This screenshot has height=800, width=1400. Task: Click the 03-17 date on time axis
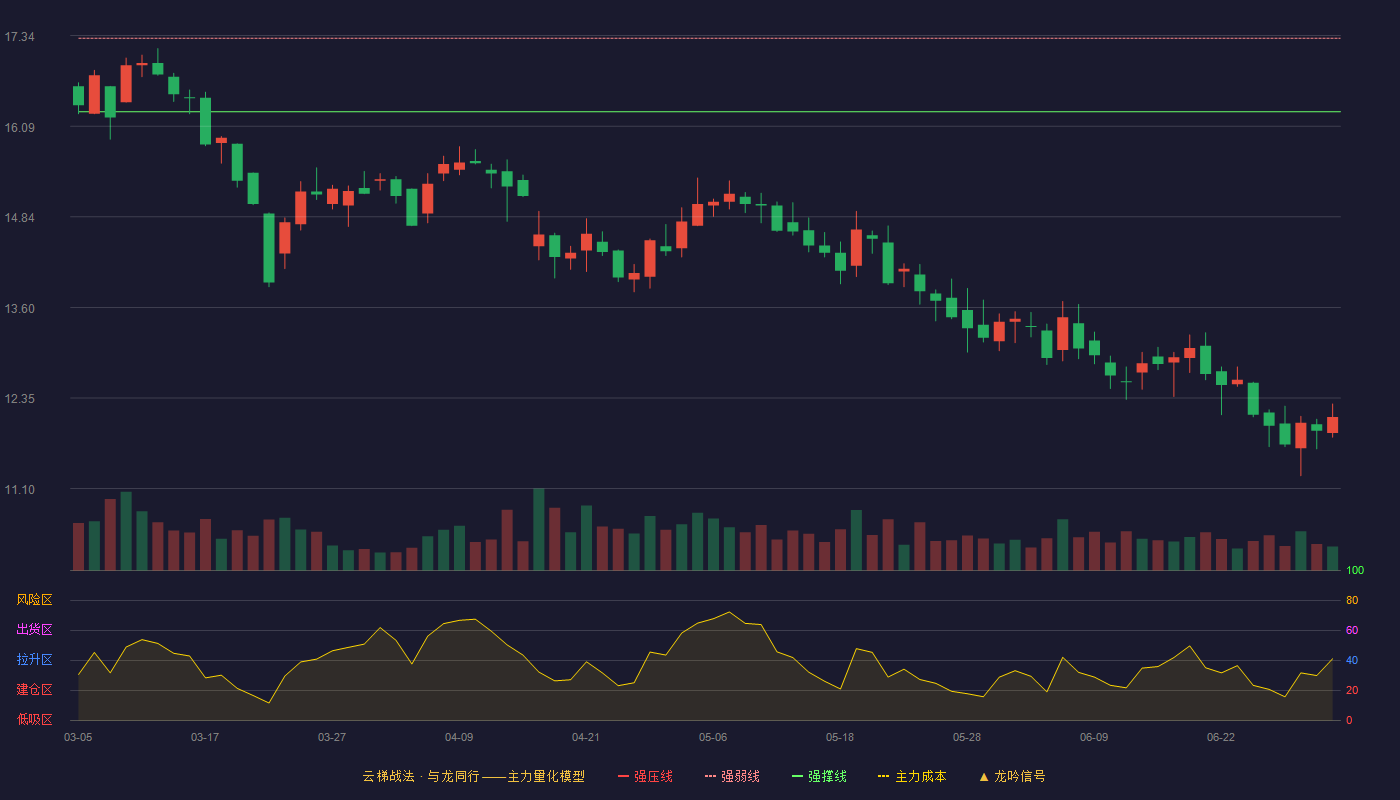click(205, 737)
